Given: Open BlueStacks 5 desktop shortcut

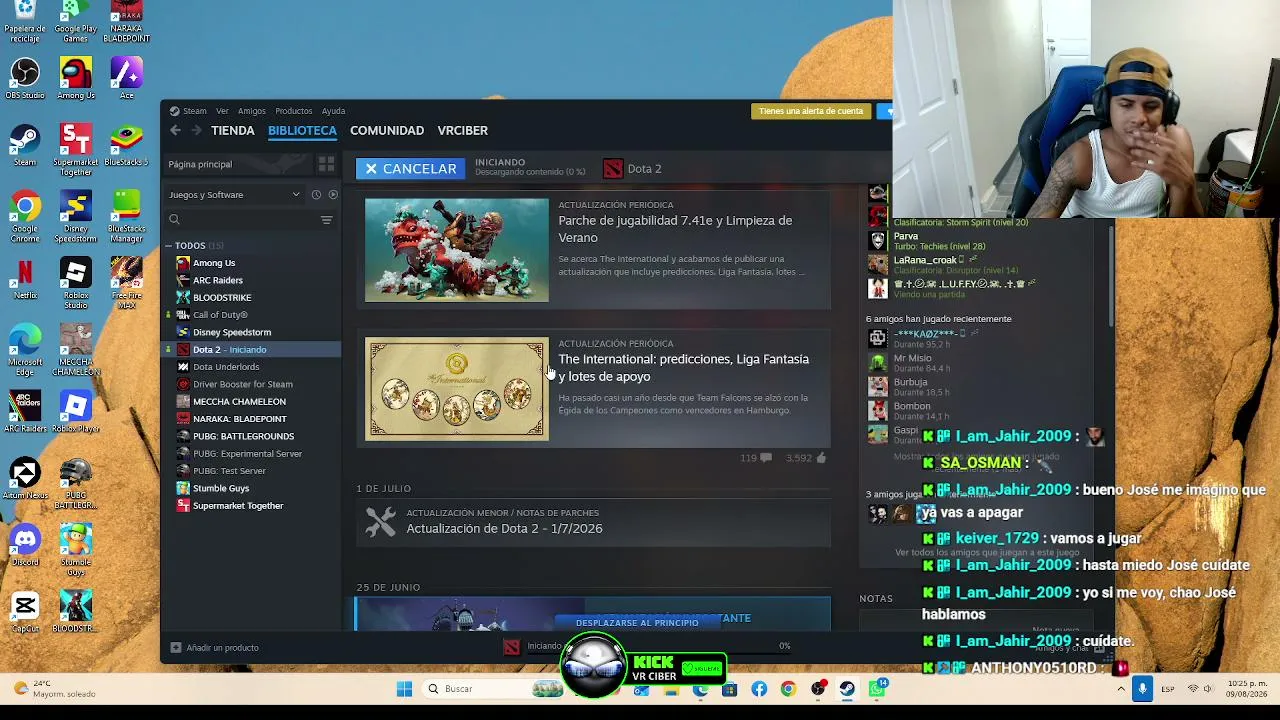Looking at the screenshot, I should coord(126,145).
